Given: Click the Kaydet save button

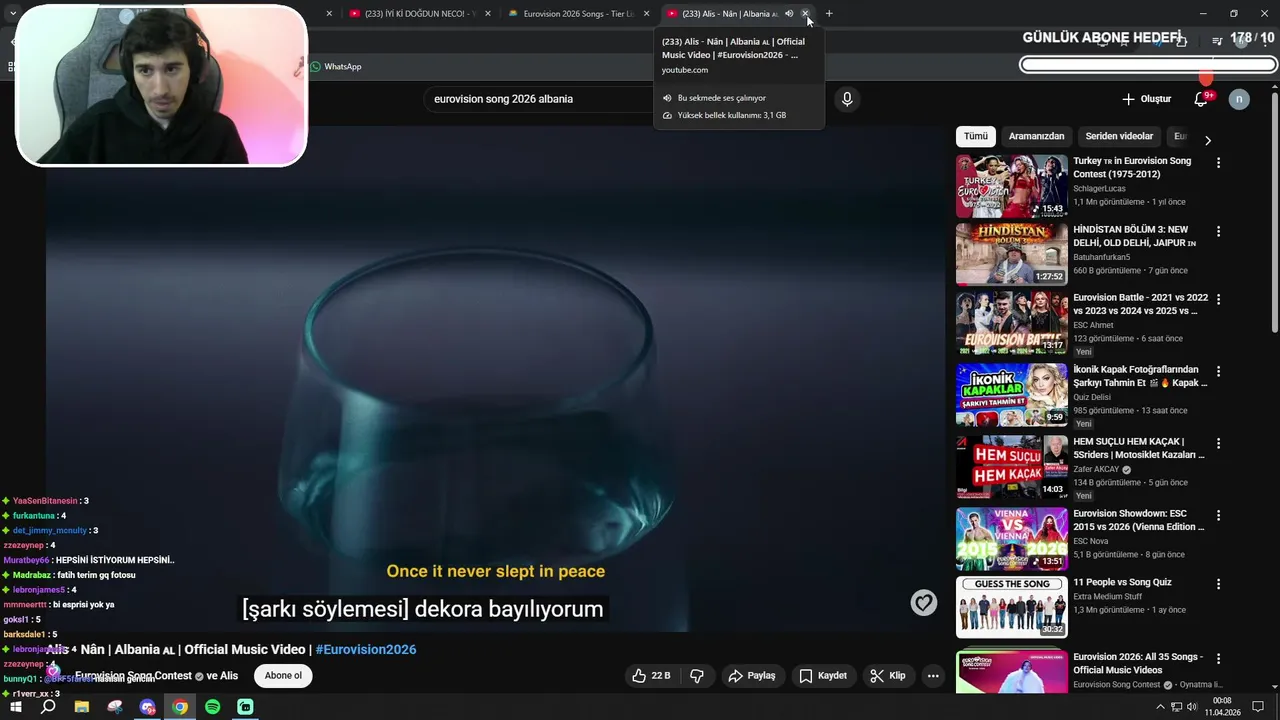Looking at the screenshot, I should coord(823,676).
